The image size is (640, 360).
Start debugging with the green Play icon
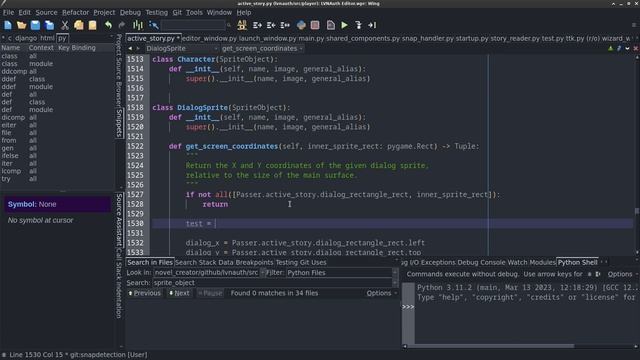pos(344,25)
